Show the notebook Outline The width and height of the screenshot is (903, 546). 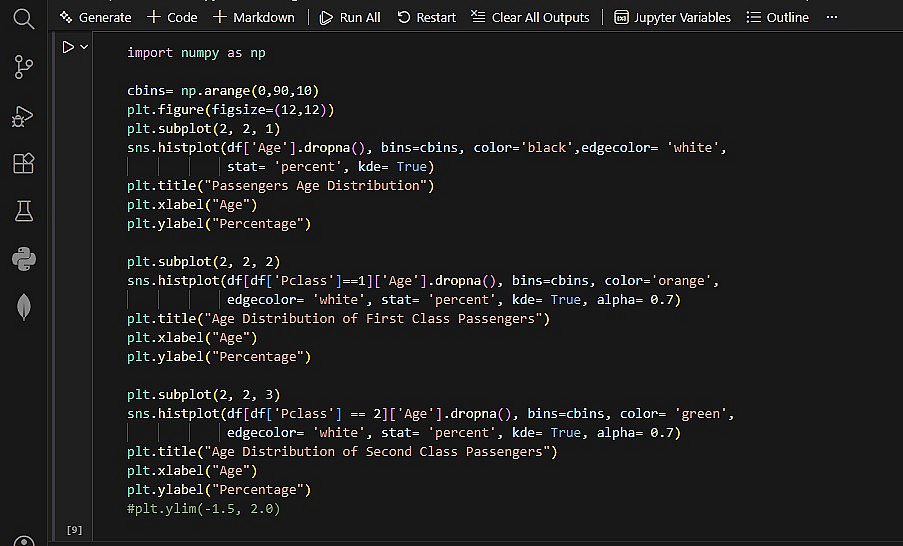[x=778, y=17]
